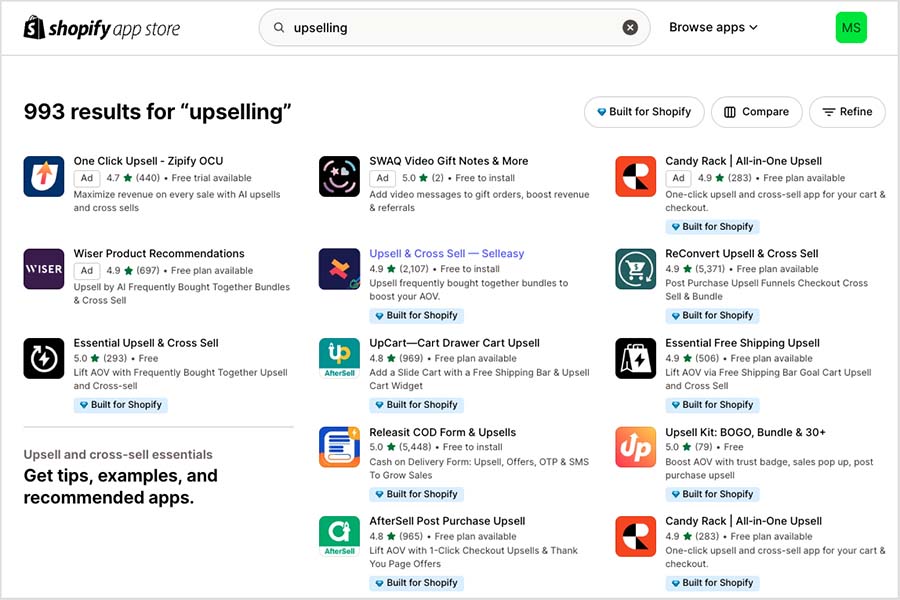Viewport: 900px width, 600px height.
Task: Open the Releasit COD Form icon
Action: 339,447
